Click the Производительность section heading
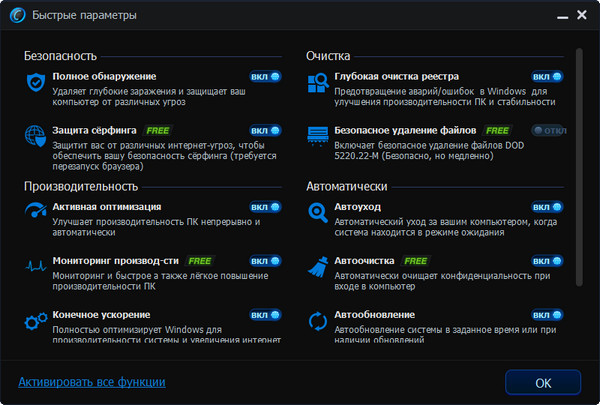This screenshot has height=405, width=600. tap(81, 186)
